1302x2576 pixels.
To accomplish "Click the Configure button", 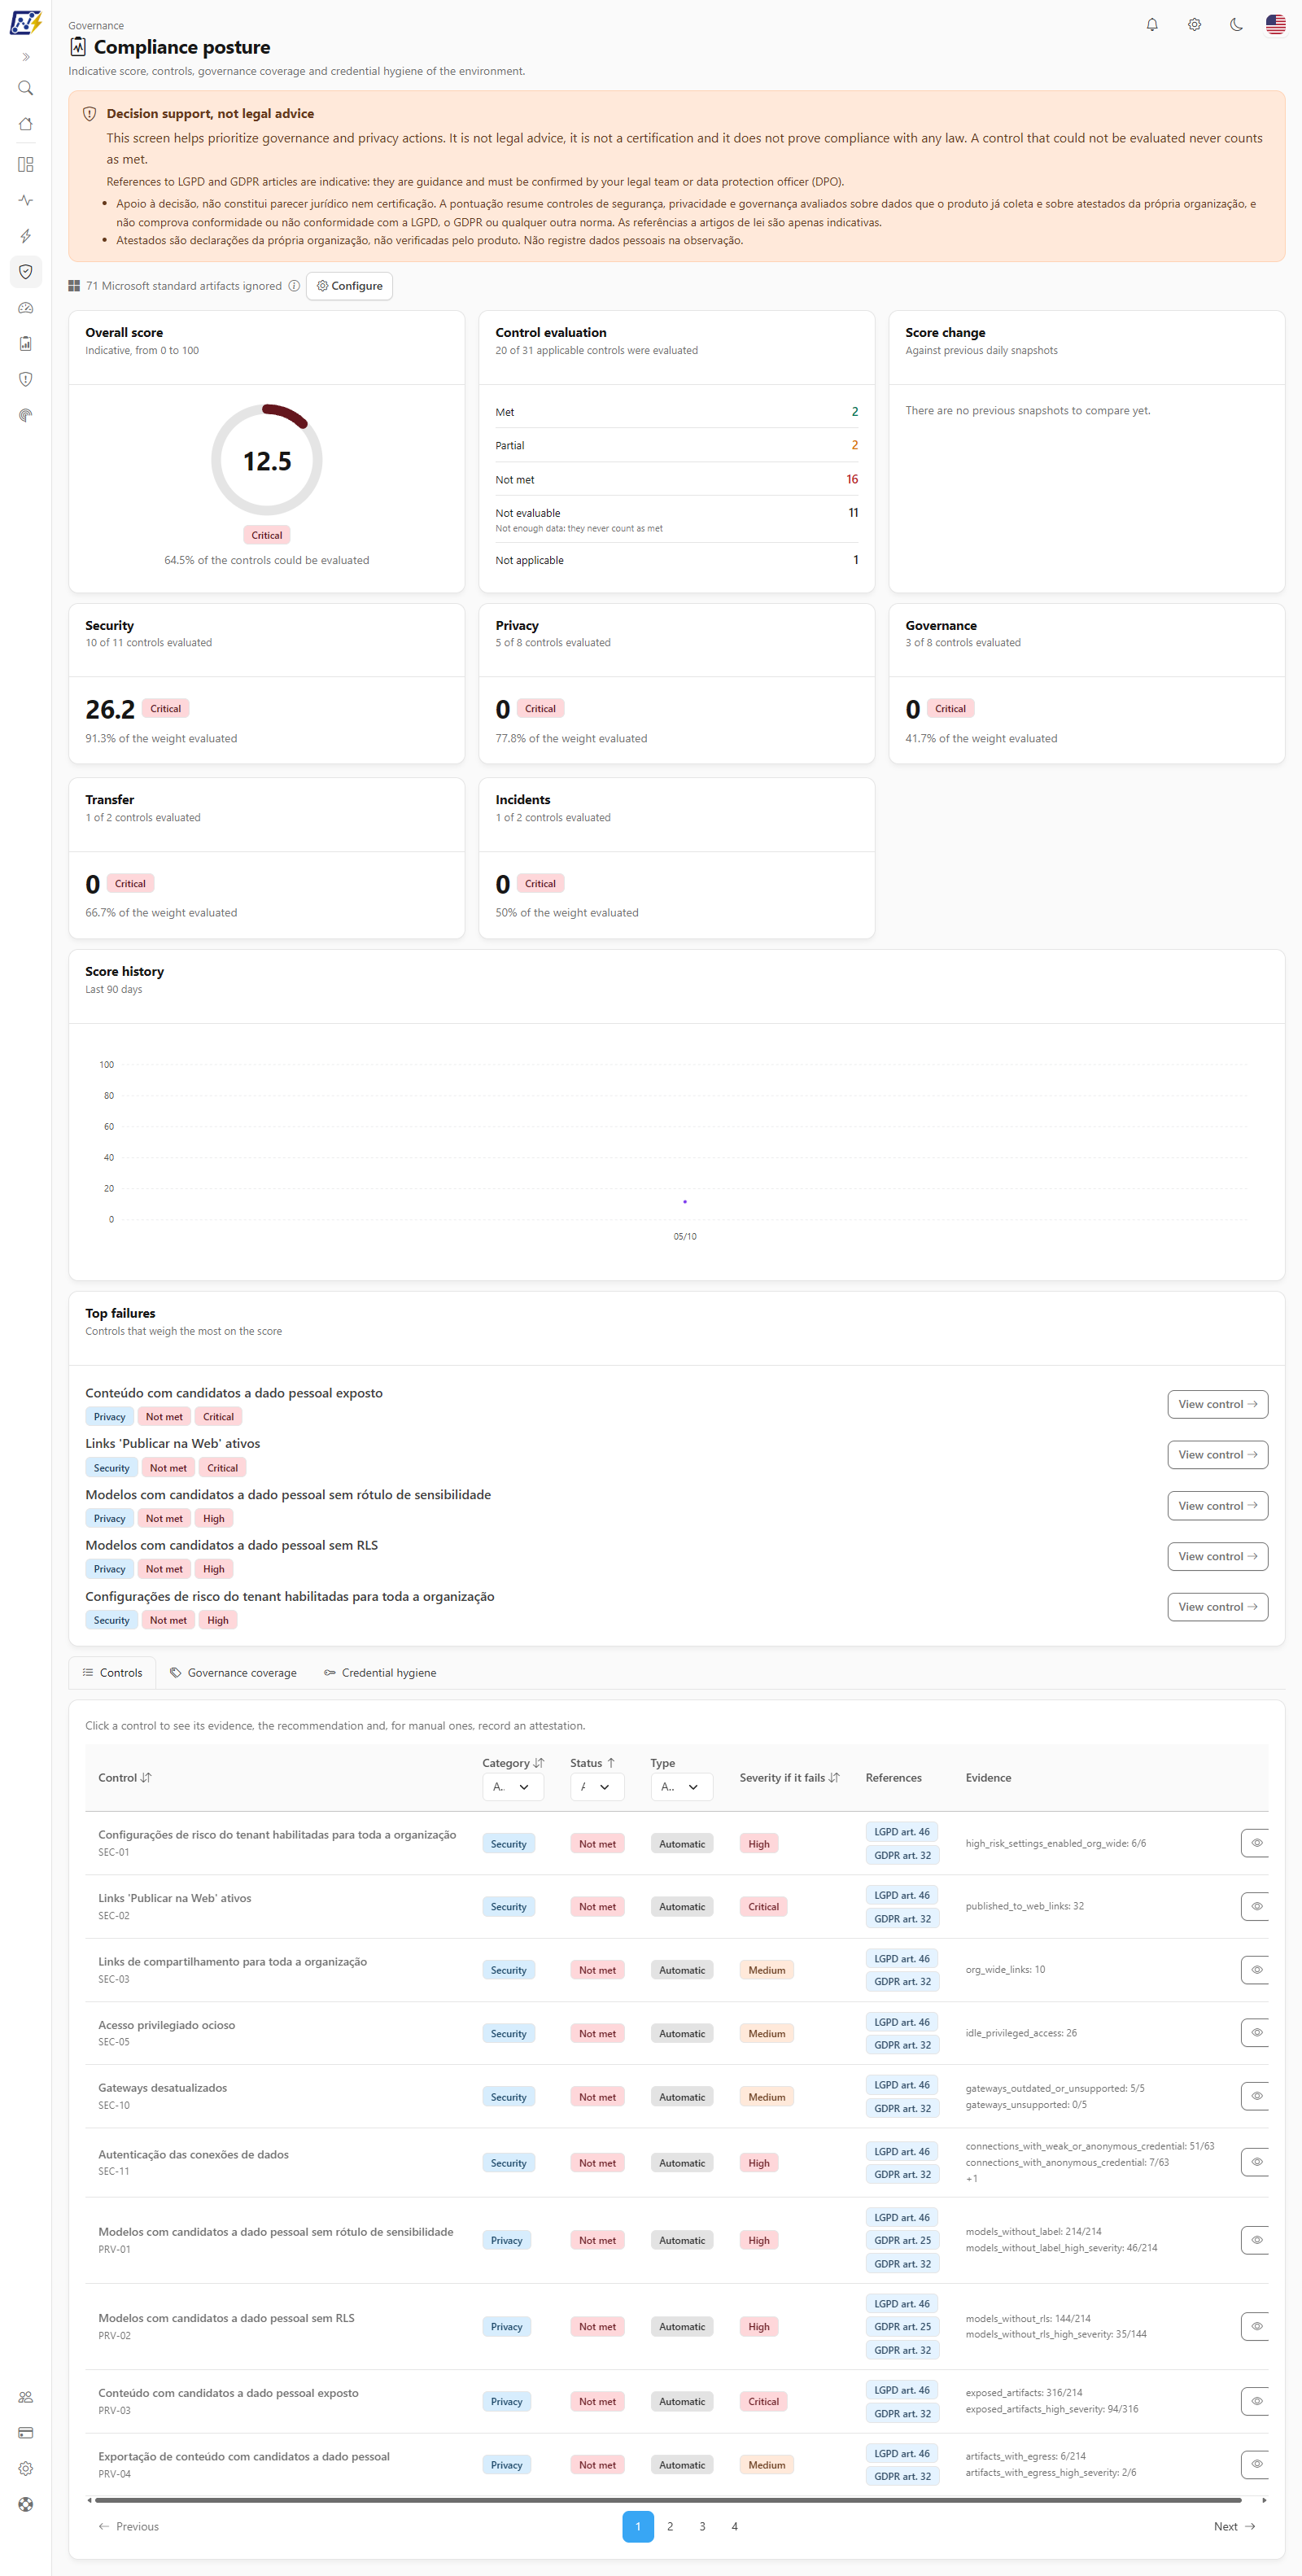I will (x=350, y=286).
